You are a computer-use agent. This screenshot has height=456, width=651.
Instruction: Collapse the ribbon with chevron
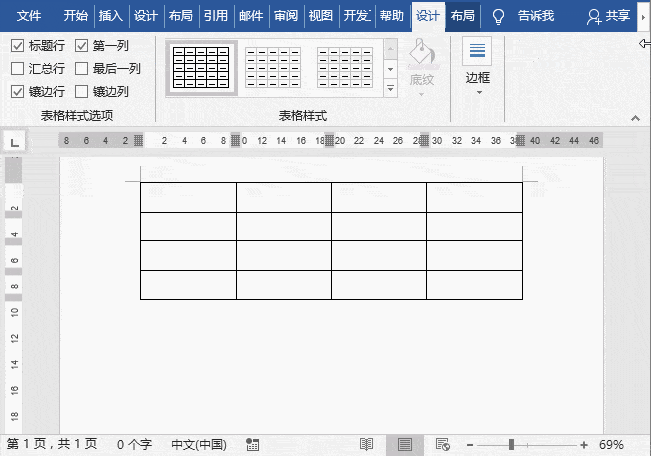[635, 118]
